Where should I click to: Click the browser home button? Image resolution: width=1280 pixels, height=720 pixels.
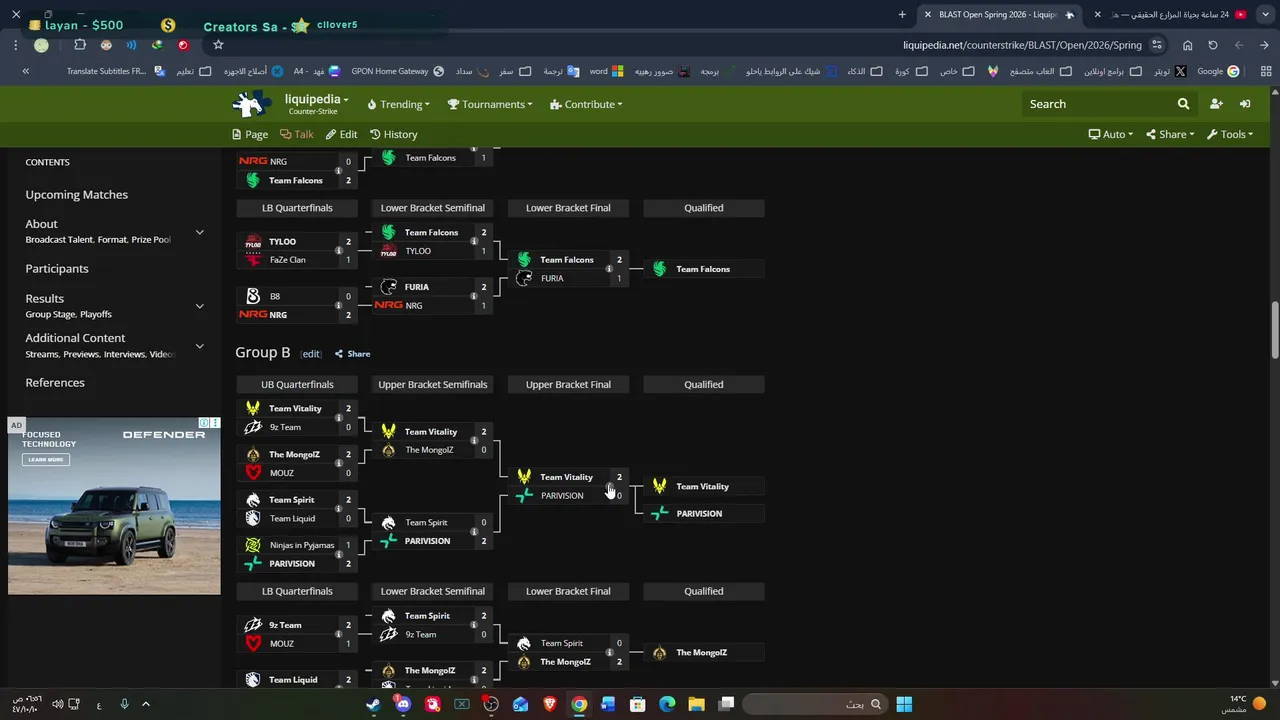click(x=1187, y=45)
